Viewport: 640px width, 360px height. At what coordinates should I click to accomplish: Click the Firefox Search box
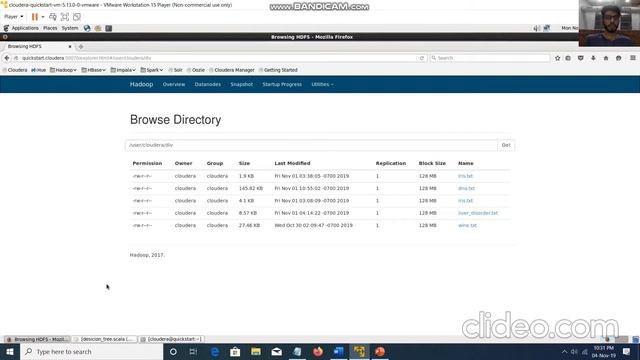tap(490, 58)
